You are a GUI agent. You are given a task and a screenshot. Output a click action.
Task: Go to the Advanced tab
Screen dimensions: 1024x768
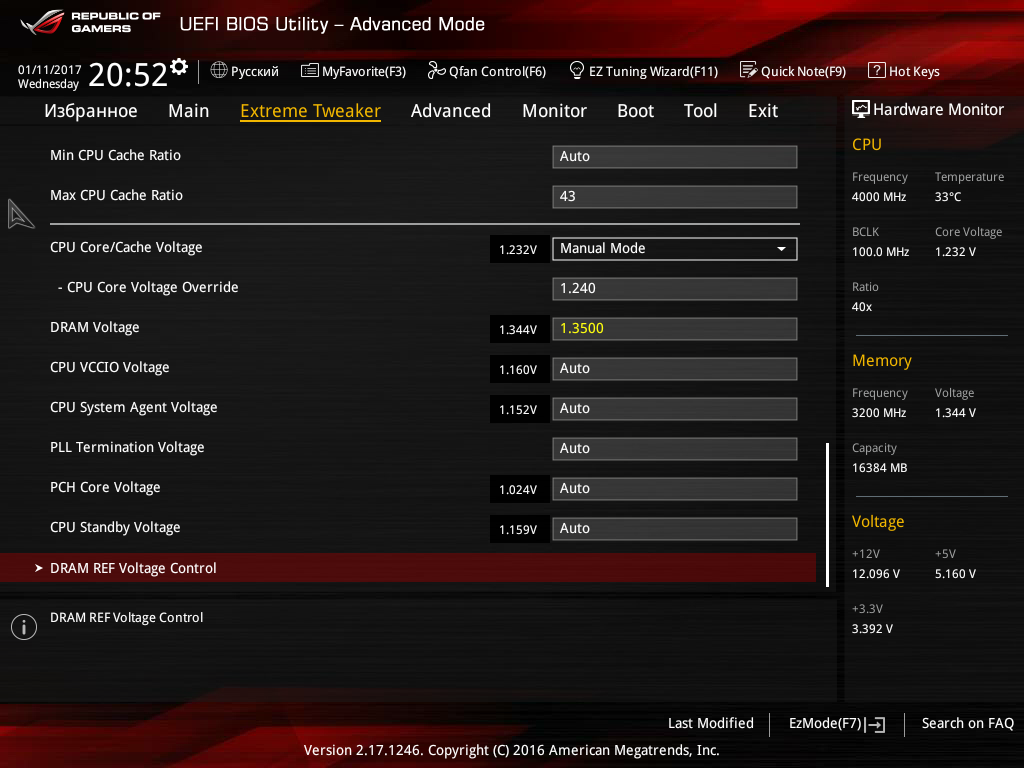[x=451, y=111]
